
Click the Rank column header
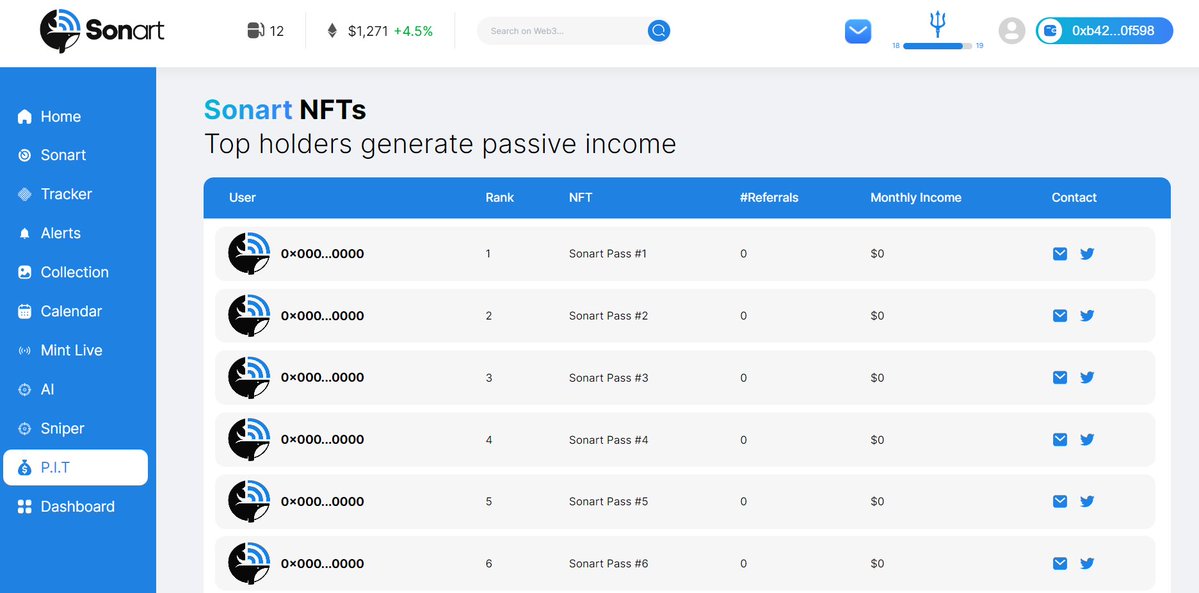pyautogui.click(x=499, y=197)
